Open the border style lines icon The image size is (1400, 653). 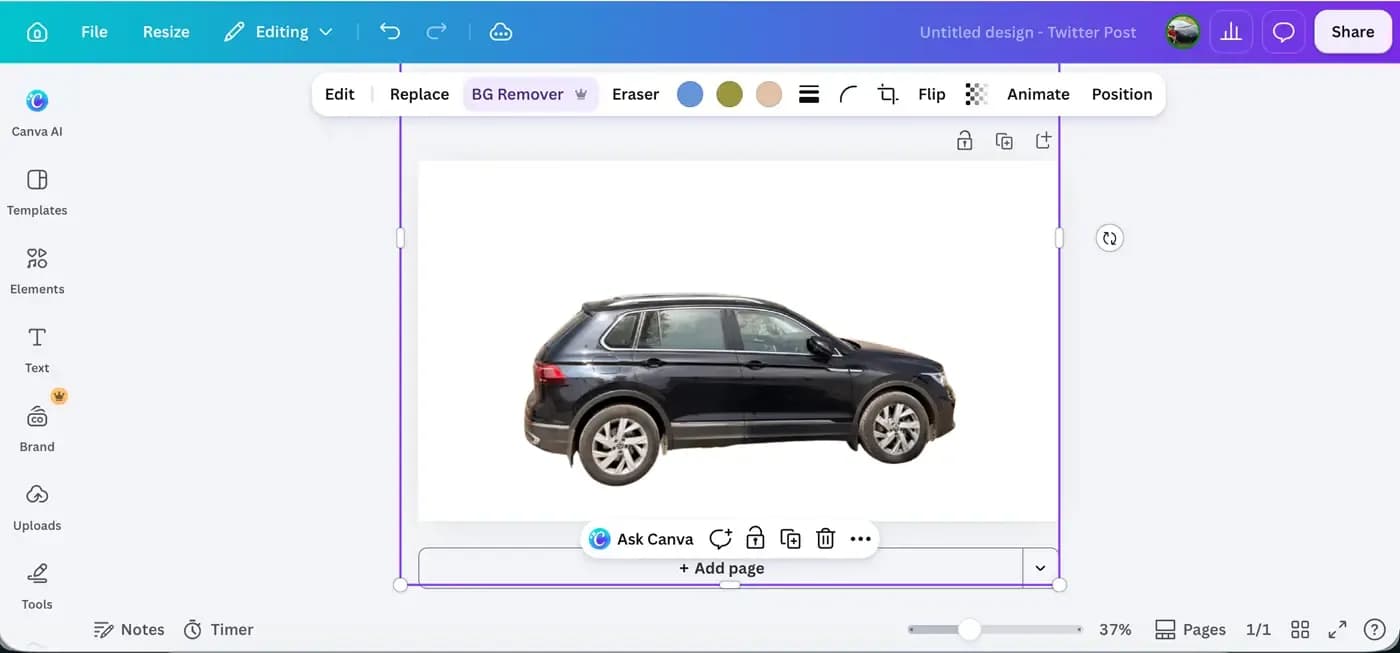point(809,94)
